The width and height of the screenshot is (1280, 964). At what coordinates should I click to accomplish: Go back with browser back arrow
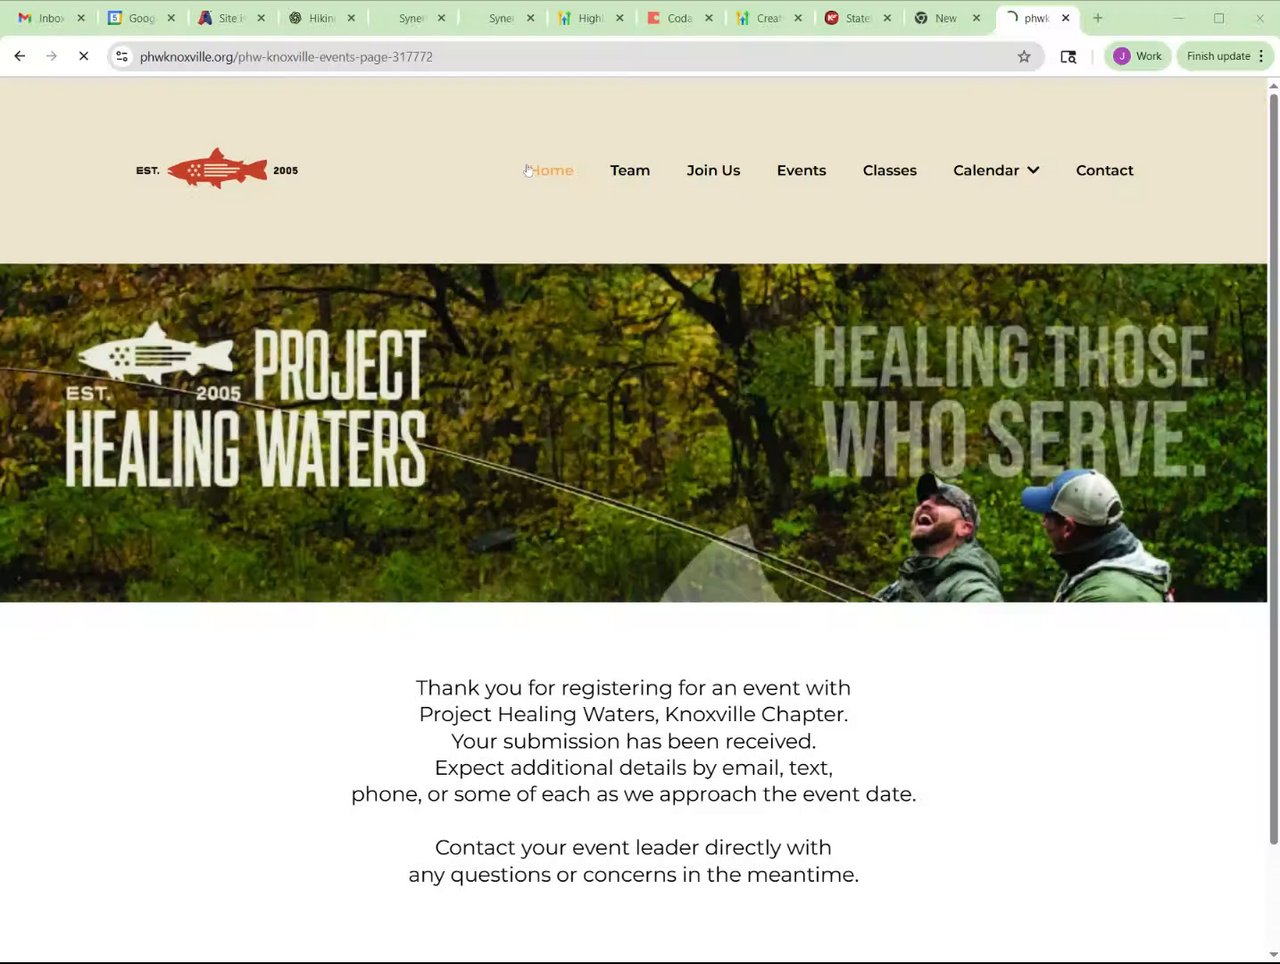click(20, 57)
